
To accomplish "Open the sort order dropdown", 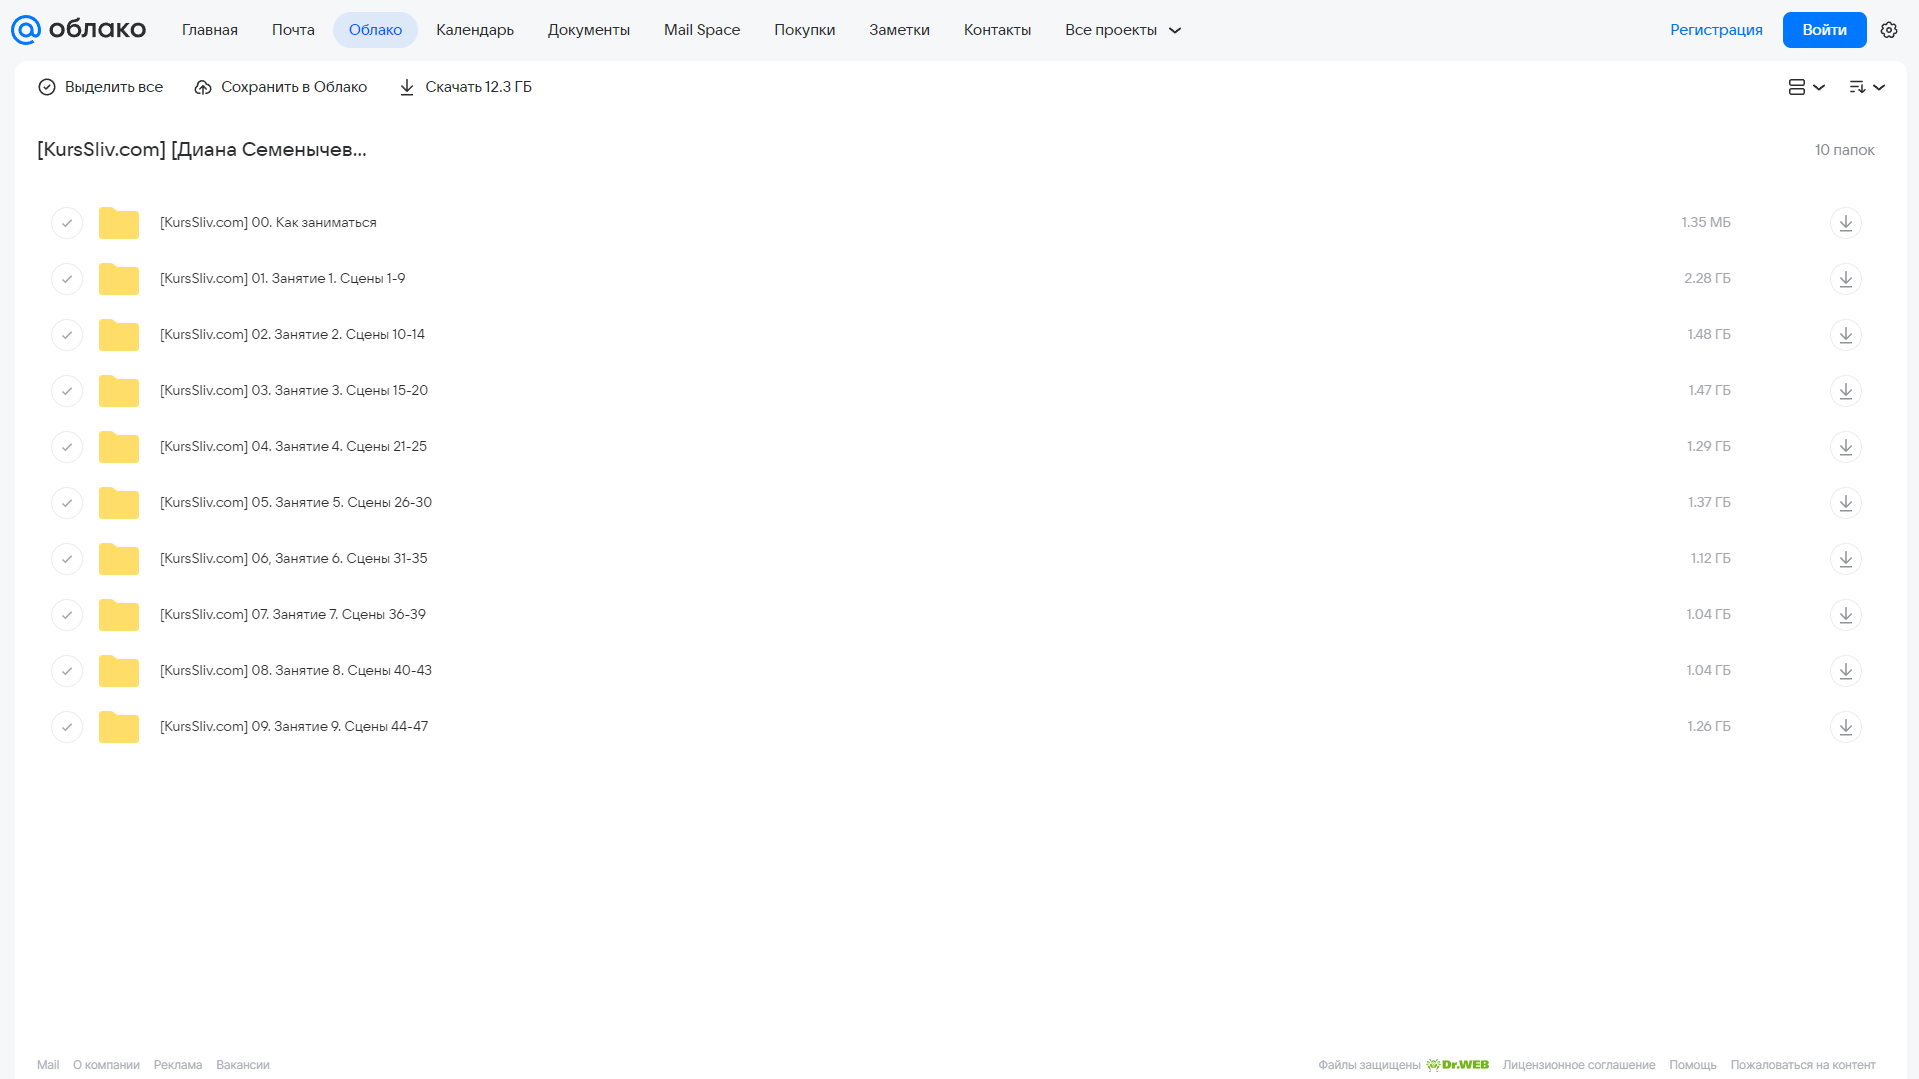I will 1866,87.
